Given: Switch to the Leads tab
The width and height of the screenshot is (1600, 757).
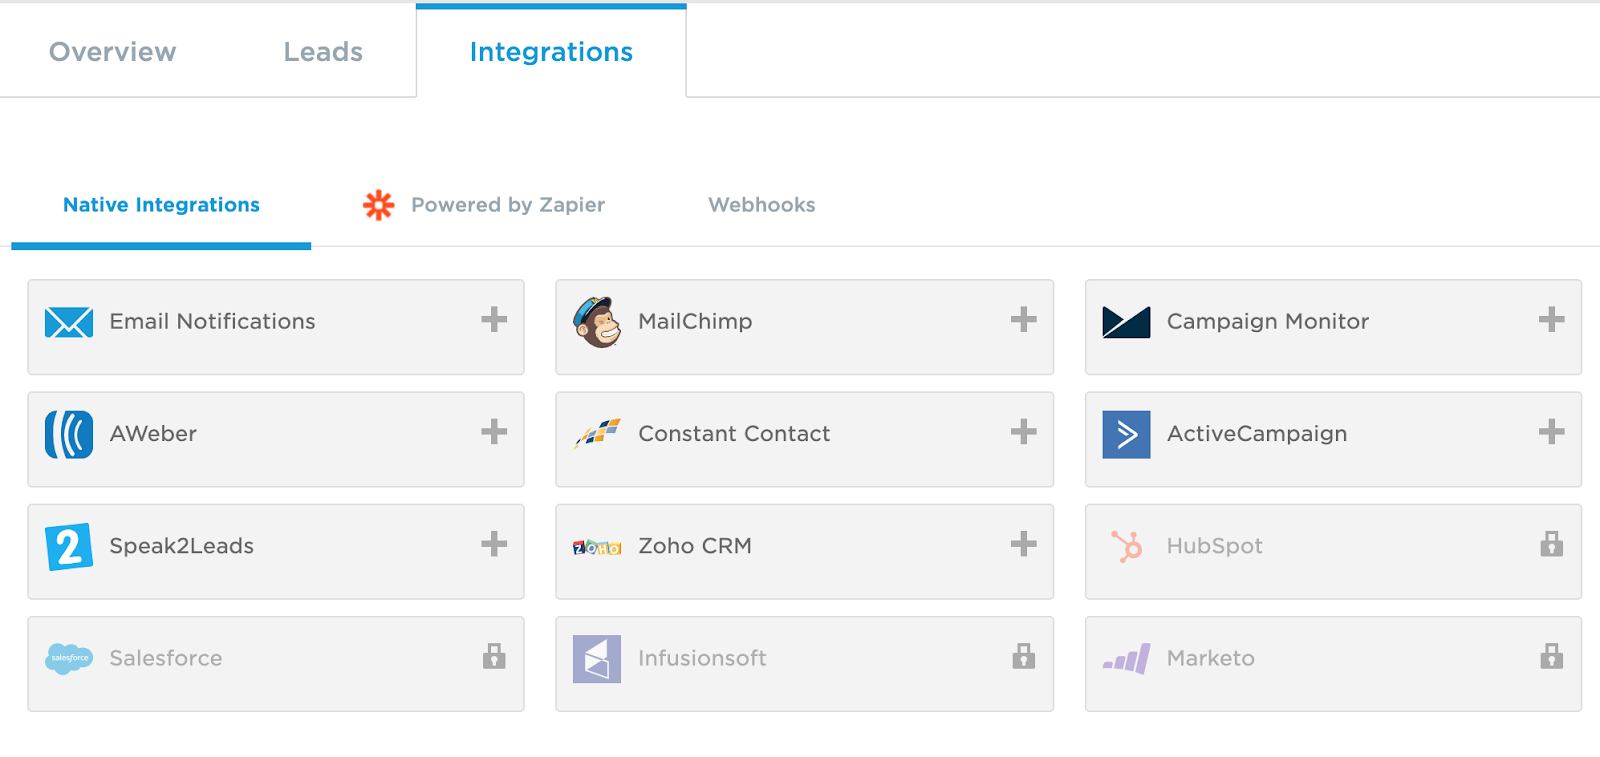Looking at the screenshot, I should pyautogui.click(x=323, y=52).
